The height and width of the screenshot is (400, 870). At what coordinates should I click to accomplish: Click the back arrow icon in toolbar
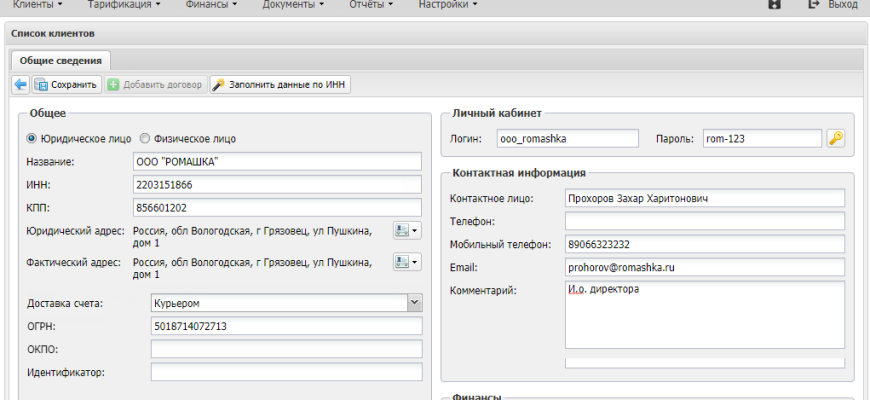pos(20,85)
